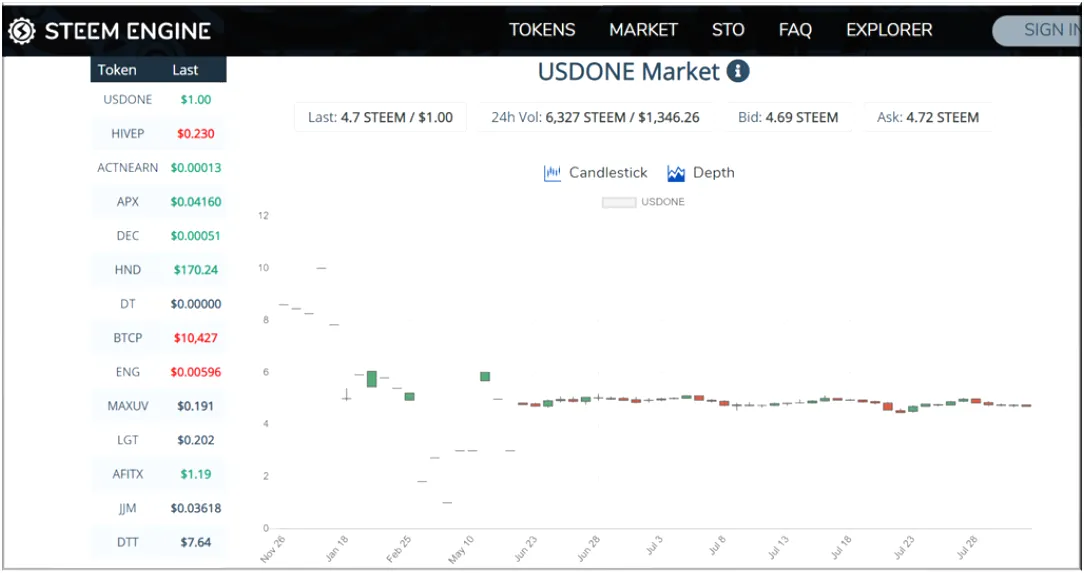The image size is (1084, 573).
Task: Click the Jul 23 axis date label
Action: (x=904, y=547)
